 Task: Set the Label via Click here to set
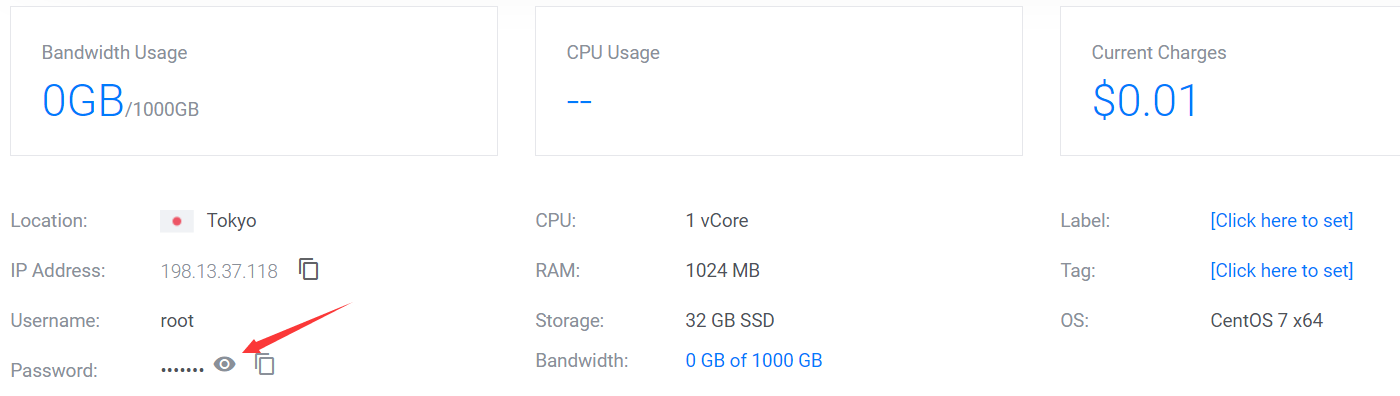[1282, 220]
